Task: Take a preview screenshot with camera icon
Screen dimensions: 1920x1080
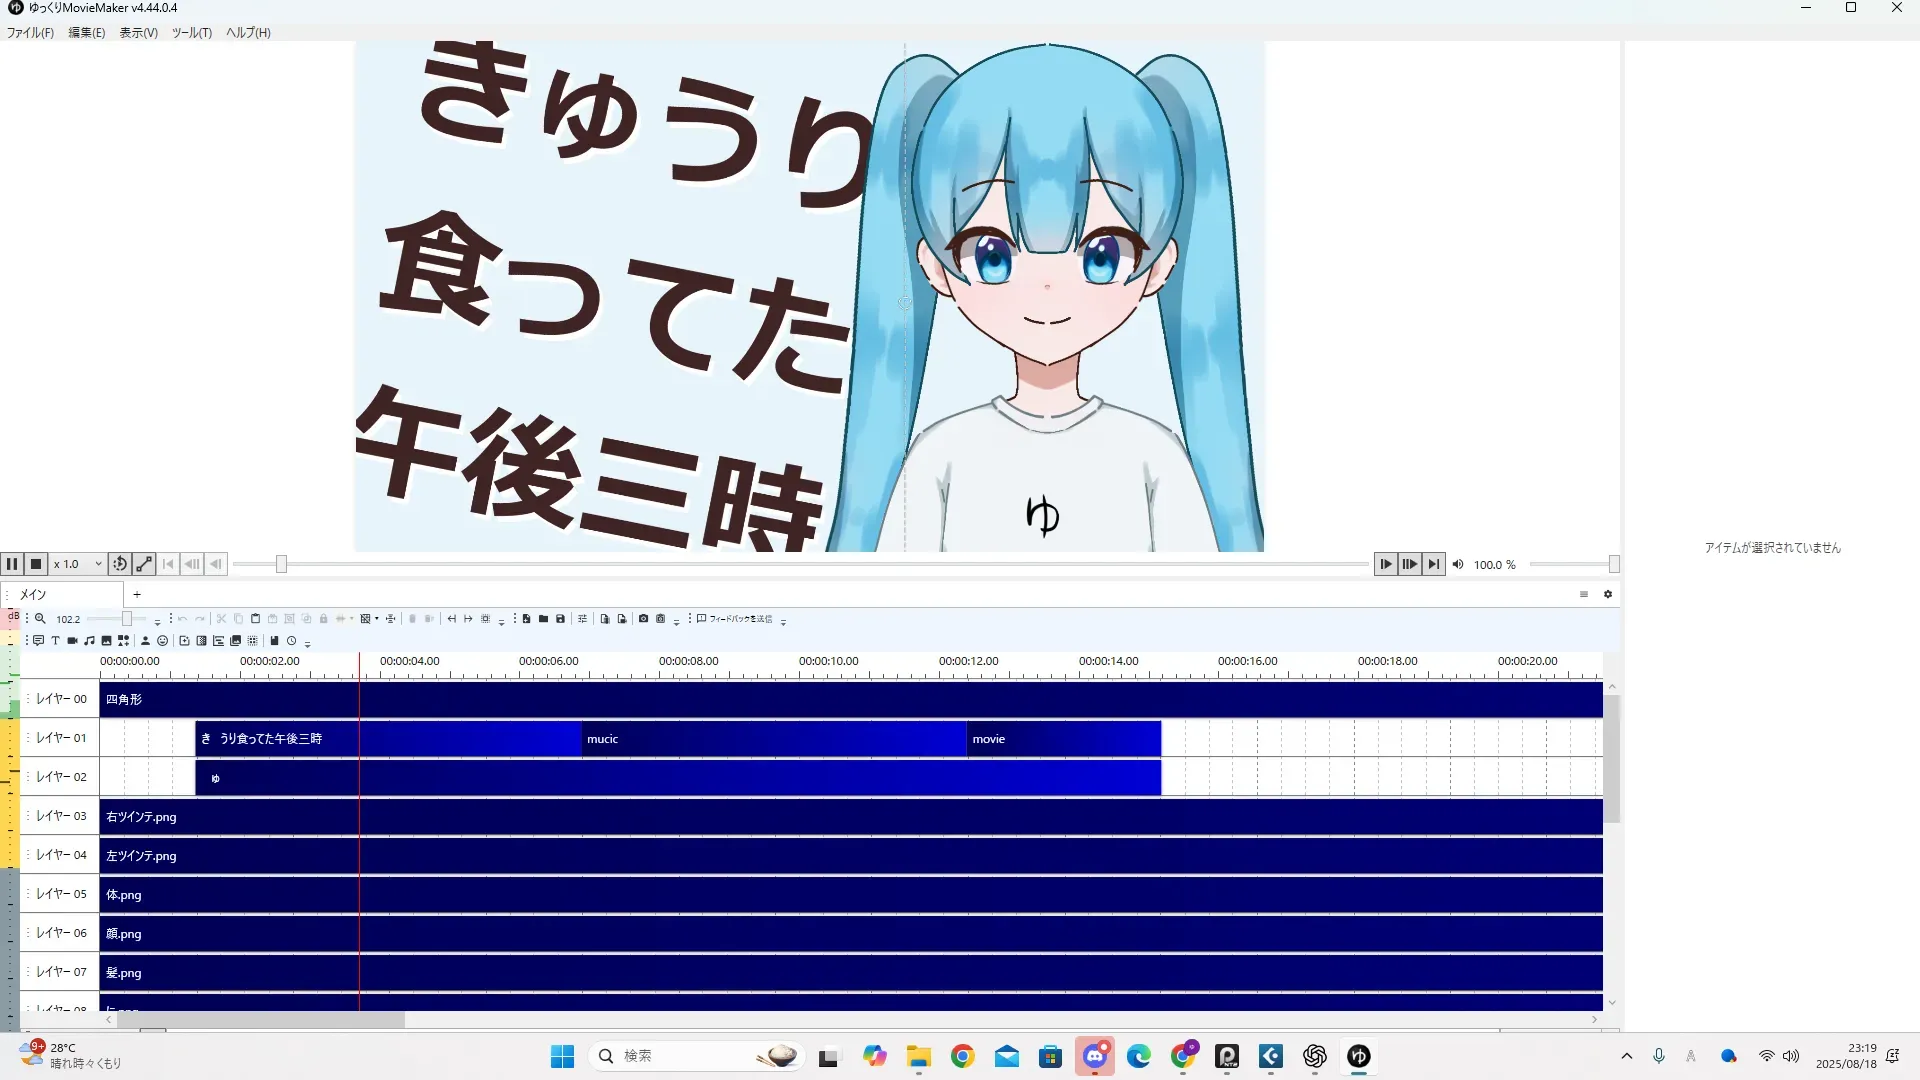Action: (643, 619)
